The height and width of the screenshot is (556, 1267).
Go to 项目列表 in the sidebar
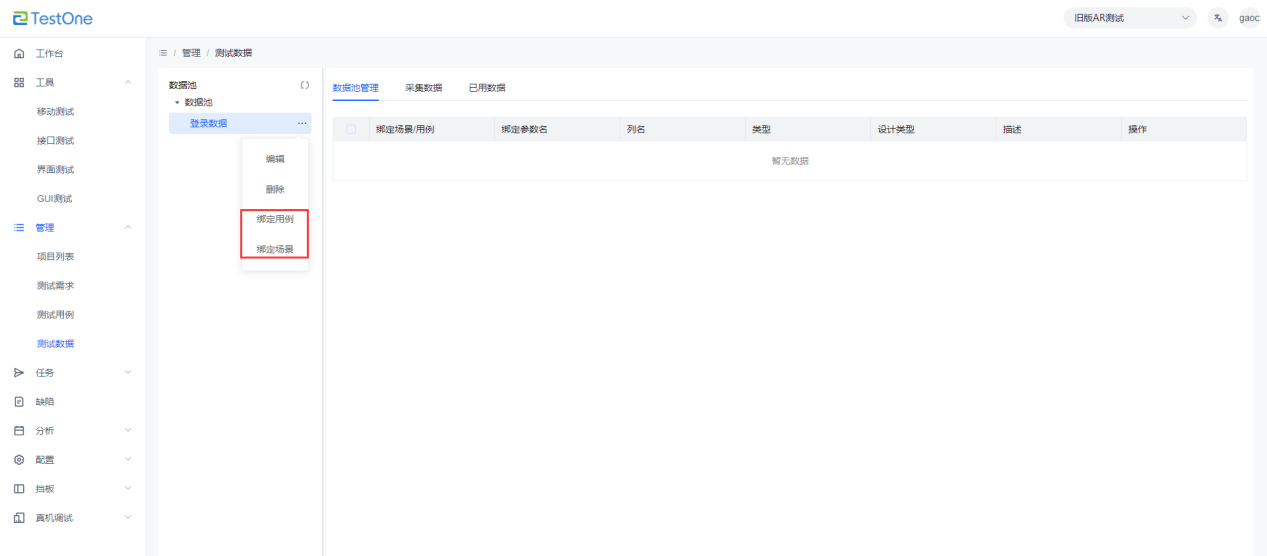[55, 257]
